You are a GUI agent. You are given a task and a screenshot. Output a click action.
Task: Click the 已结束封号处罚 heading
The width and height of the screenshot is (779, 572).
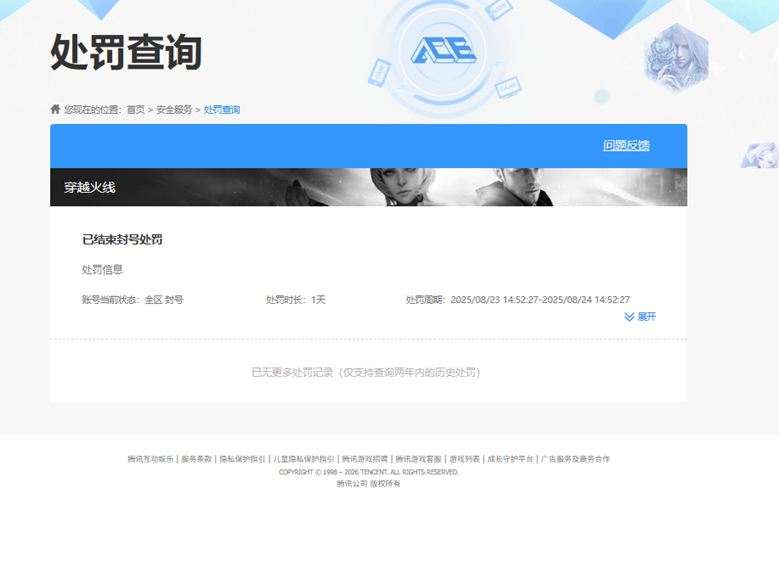pyautogui.click(x=122, y=240)
